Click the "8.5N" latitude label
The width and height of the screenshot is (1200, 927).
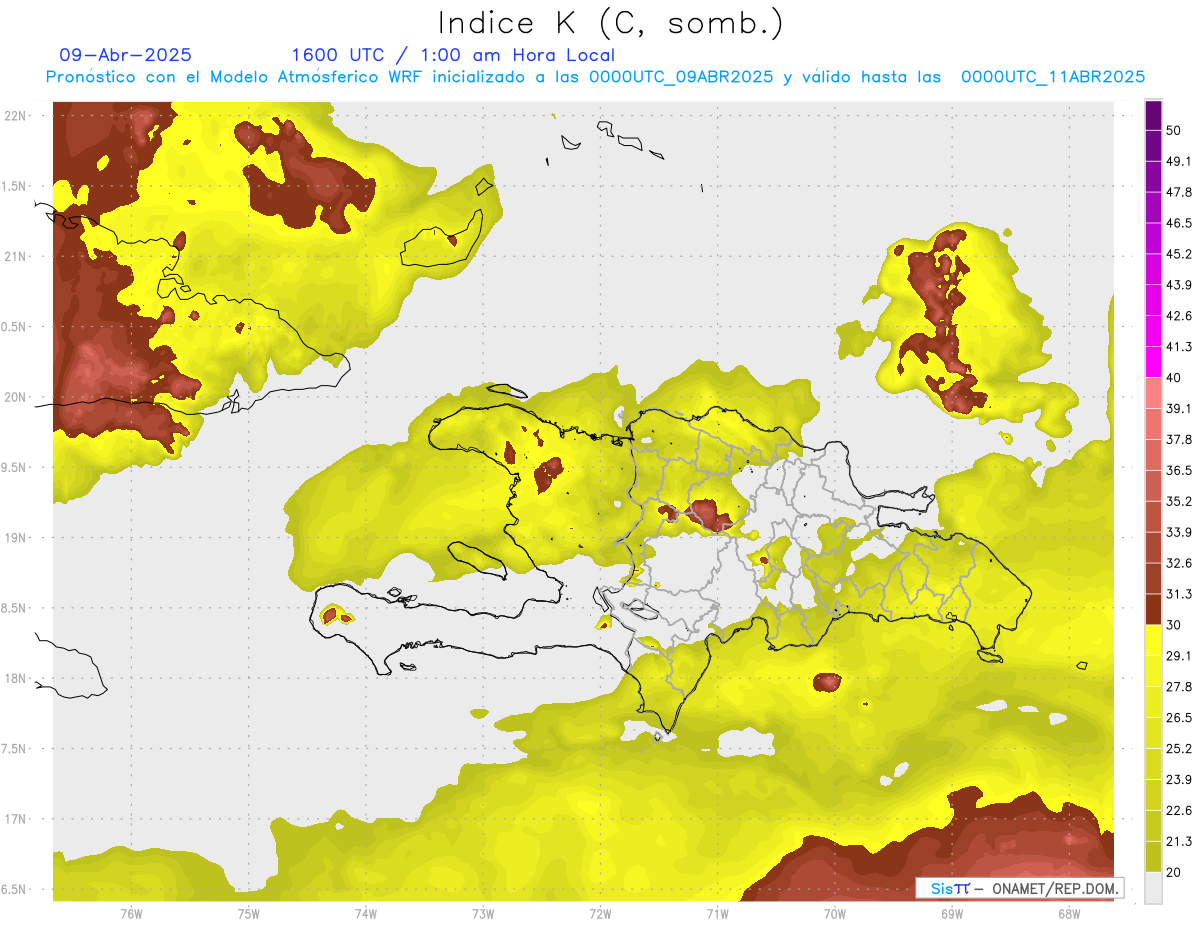[15, 608]
